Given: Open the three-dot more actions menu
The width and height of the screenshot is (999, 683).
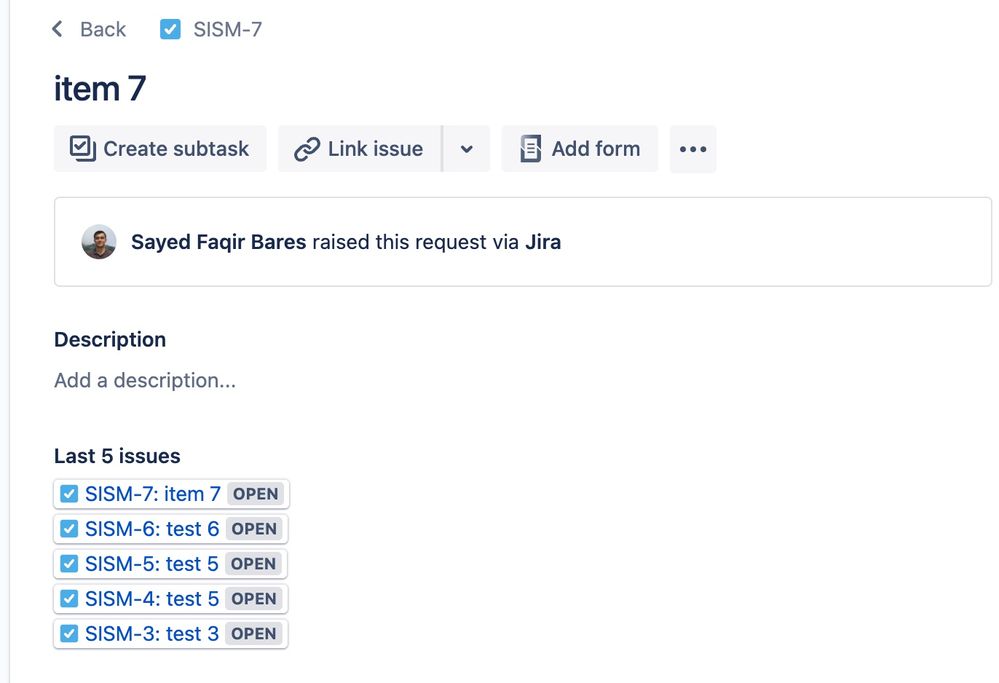Looking at the screenshot, I should (x=693, y=149).
